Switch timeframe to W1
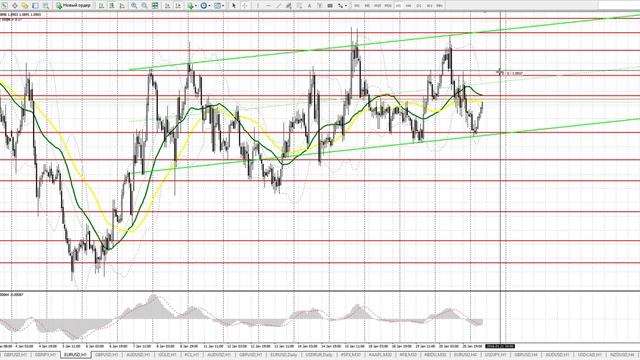Viewport: 640px width, 360px height. tap(429, 6)
